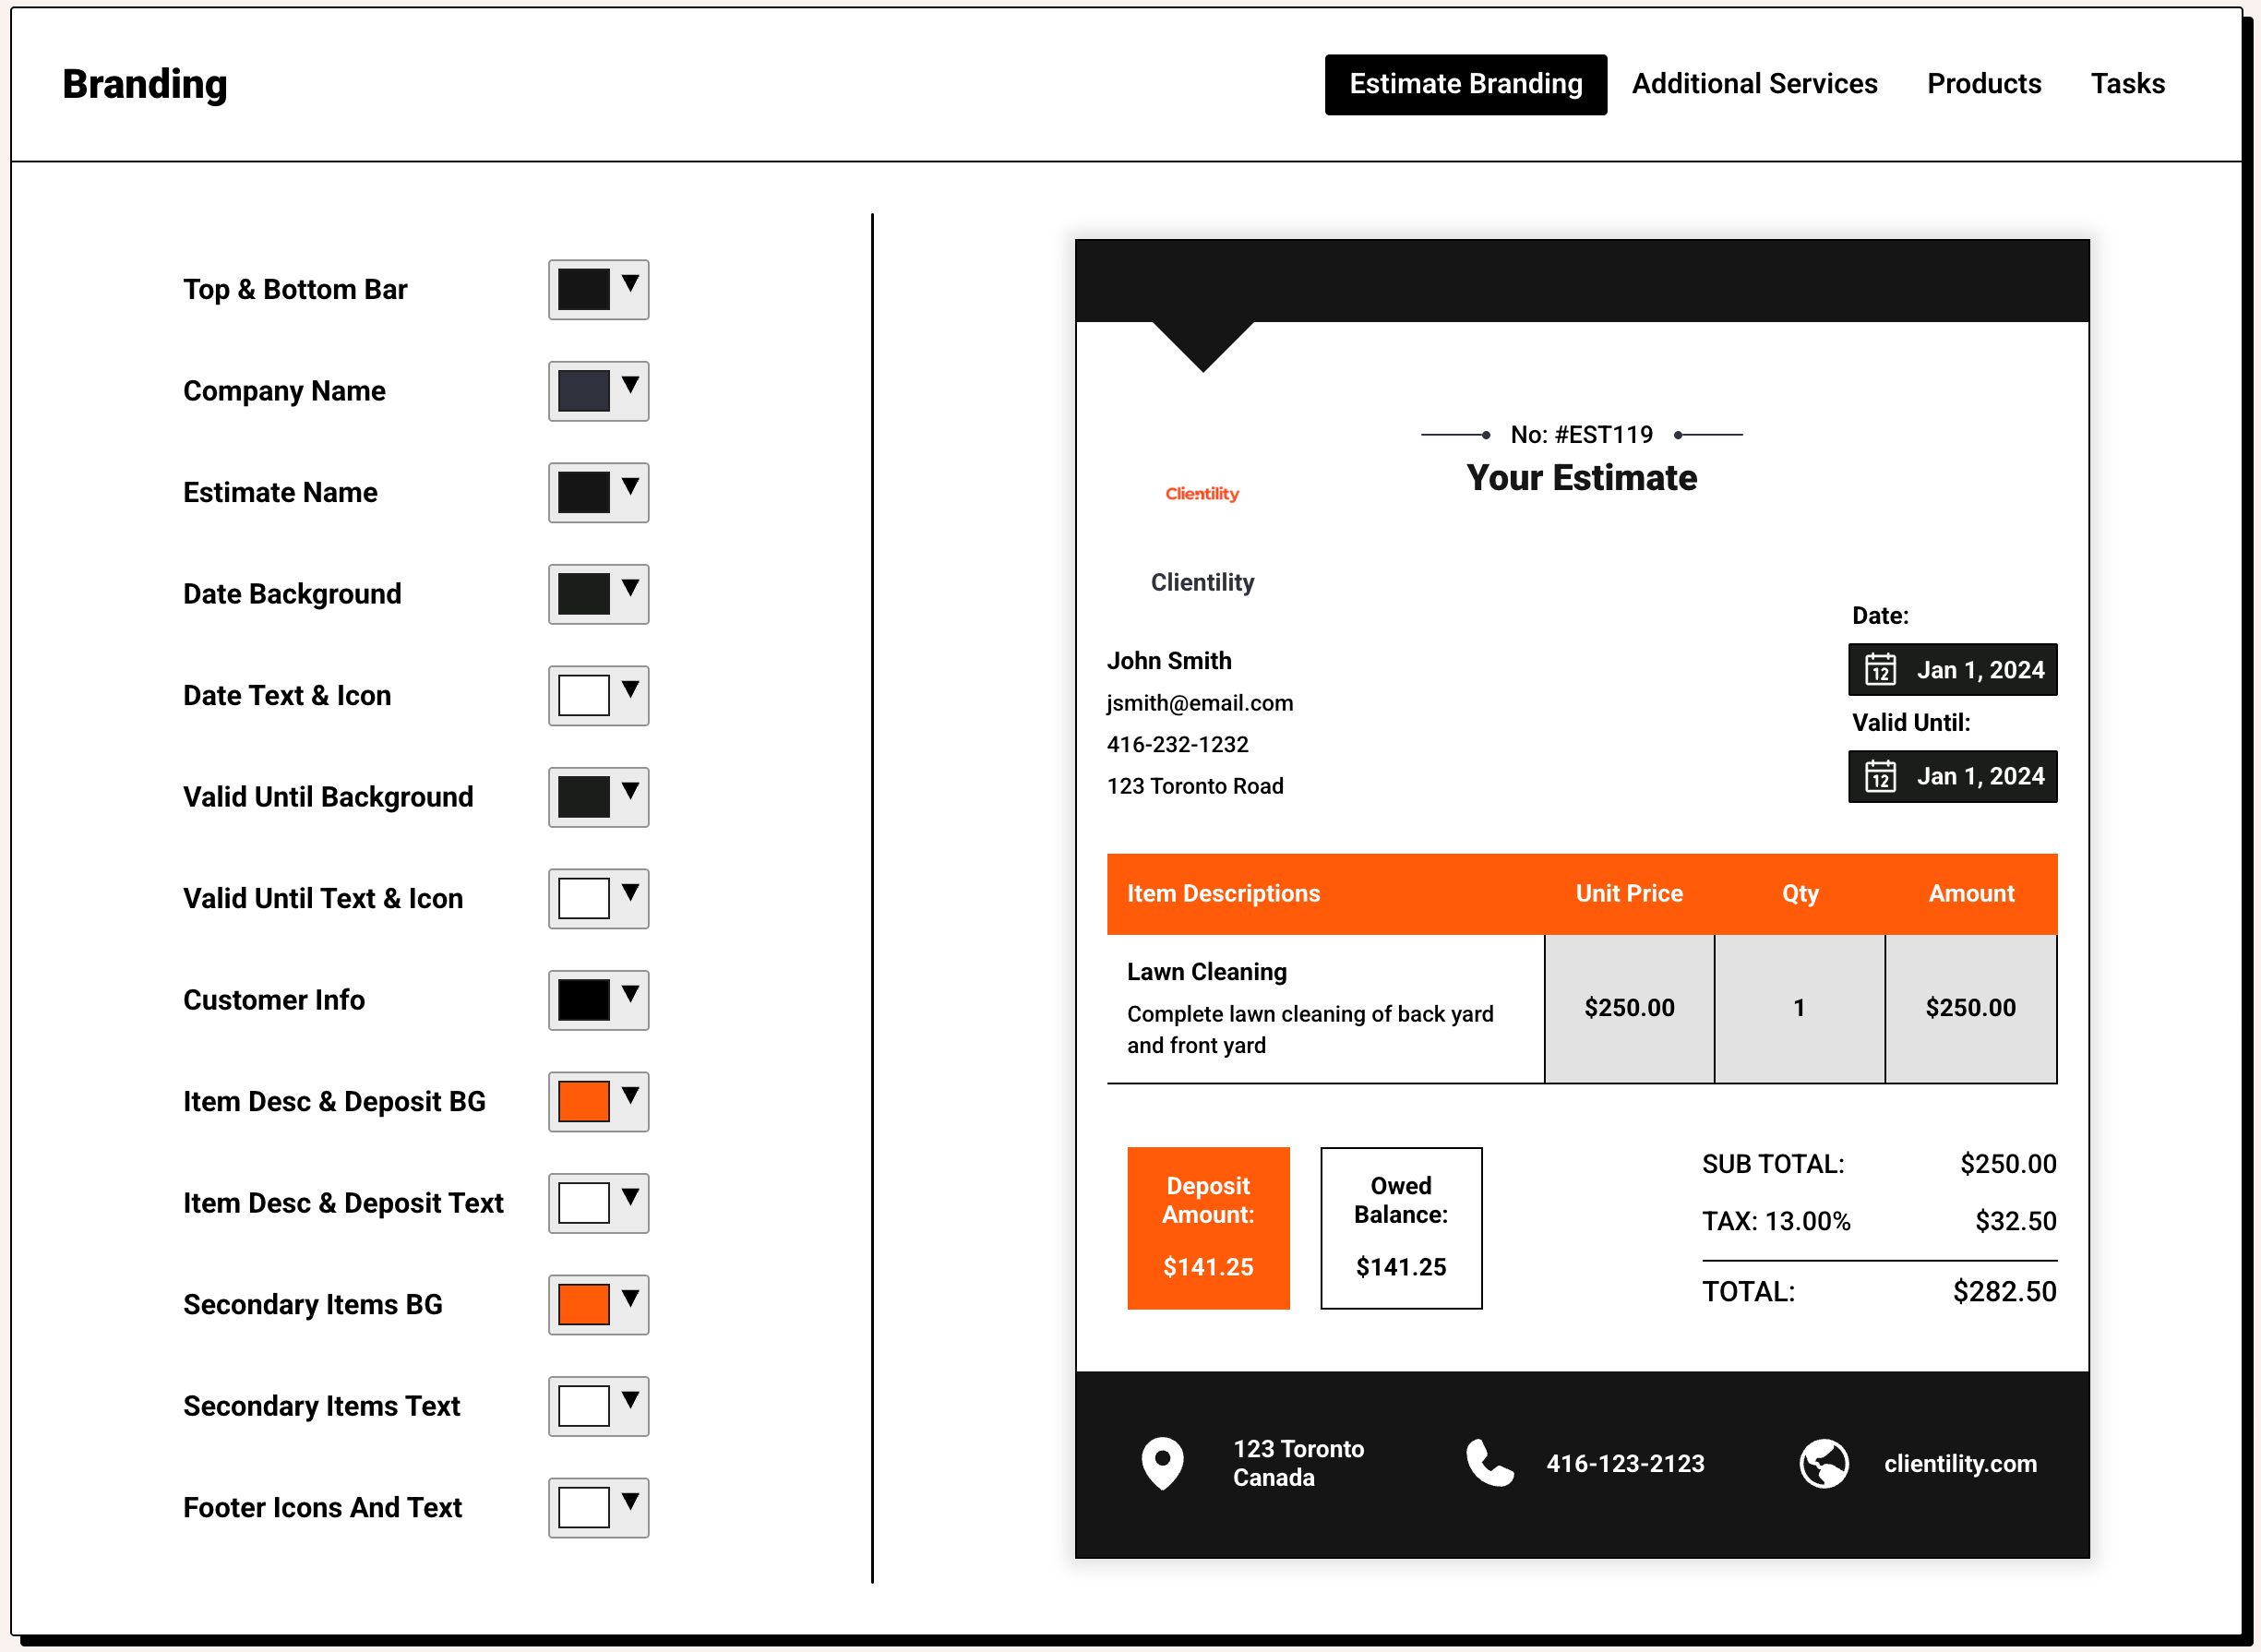Screen dimensions: 2261x1652
Task: Click the Estimate Name color swatch
Action: coord(584,493)
